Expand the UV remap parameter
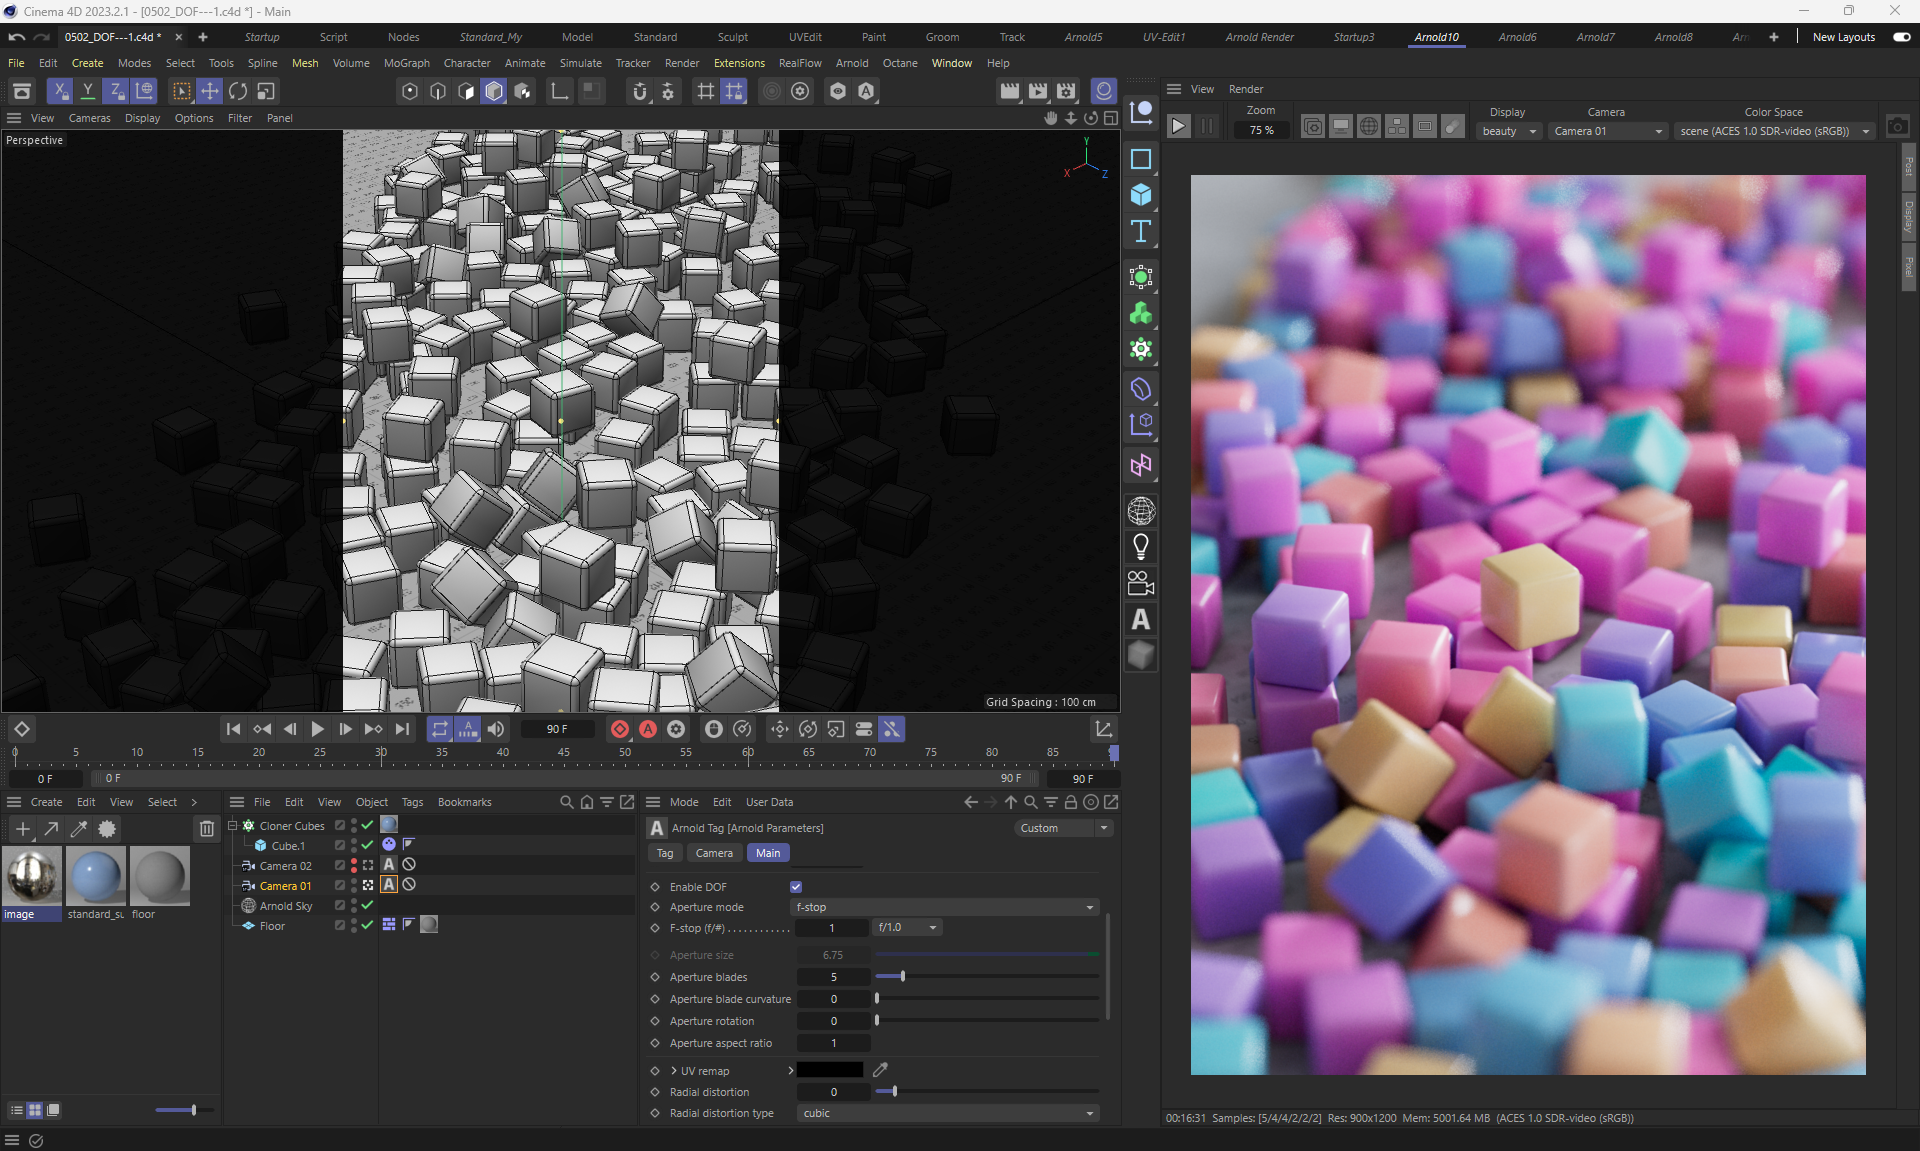Screen dimensions: 1920x1151 [x=674, y=1071]
